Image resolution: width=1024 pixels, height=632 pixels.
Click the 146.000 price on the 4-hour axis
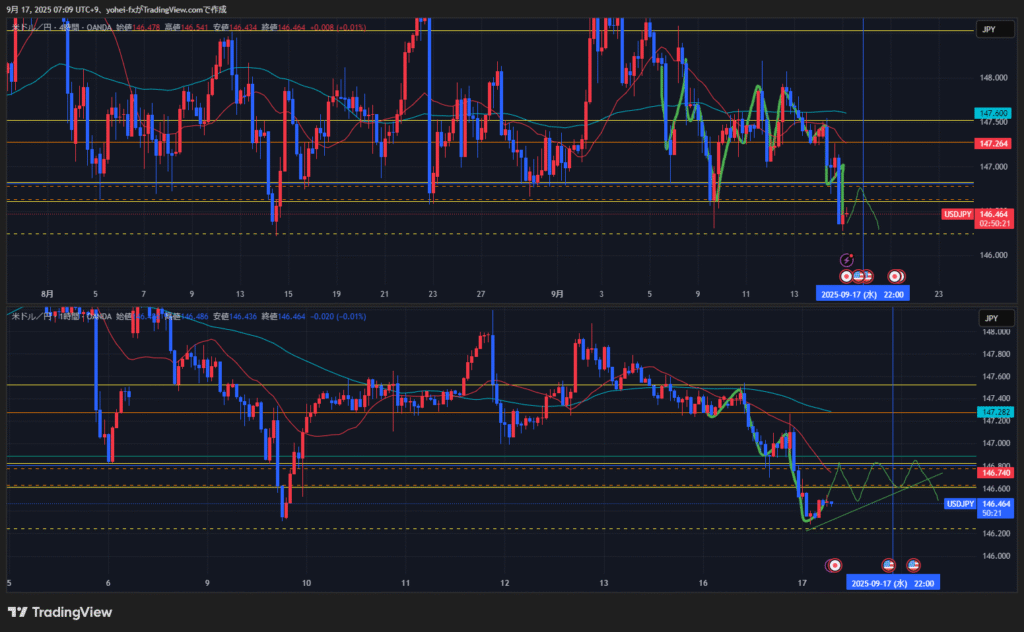pos(993,255)
